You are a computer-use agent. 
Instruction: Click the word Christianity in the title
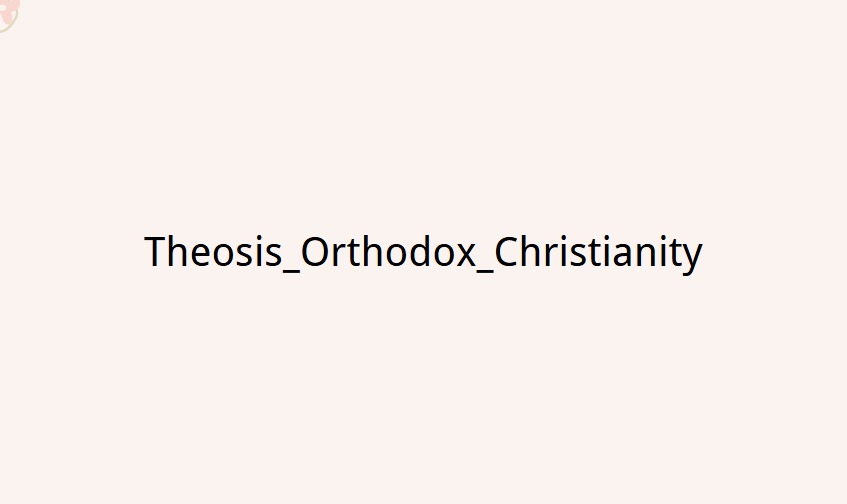599,254
